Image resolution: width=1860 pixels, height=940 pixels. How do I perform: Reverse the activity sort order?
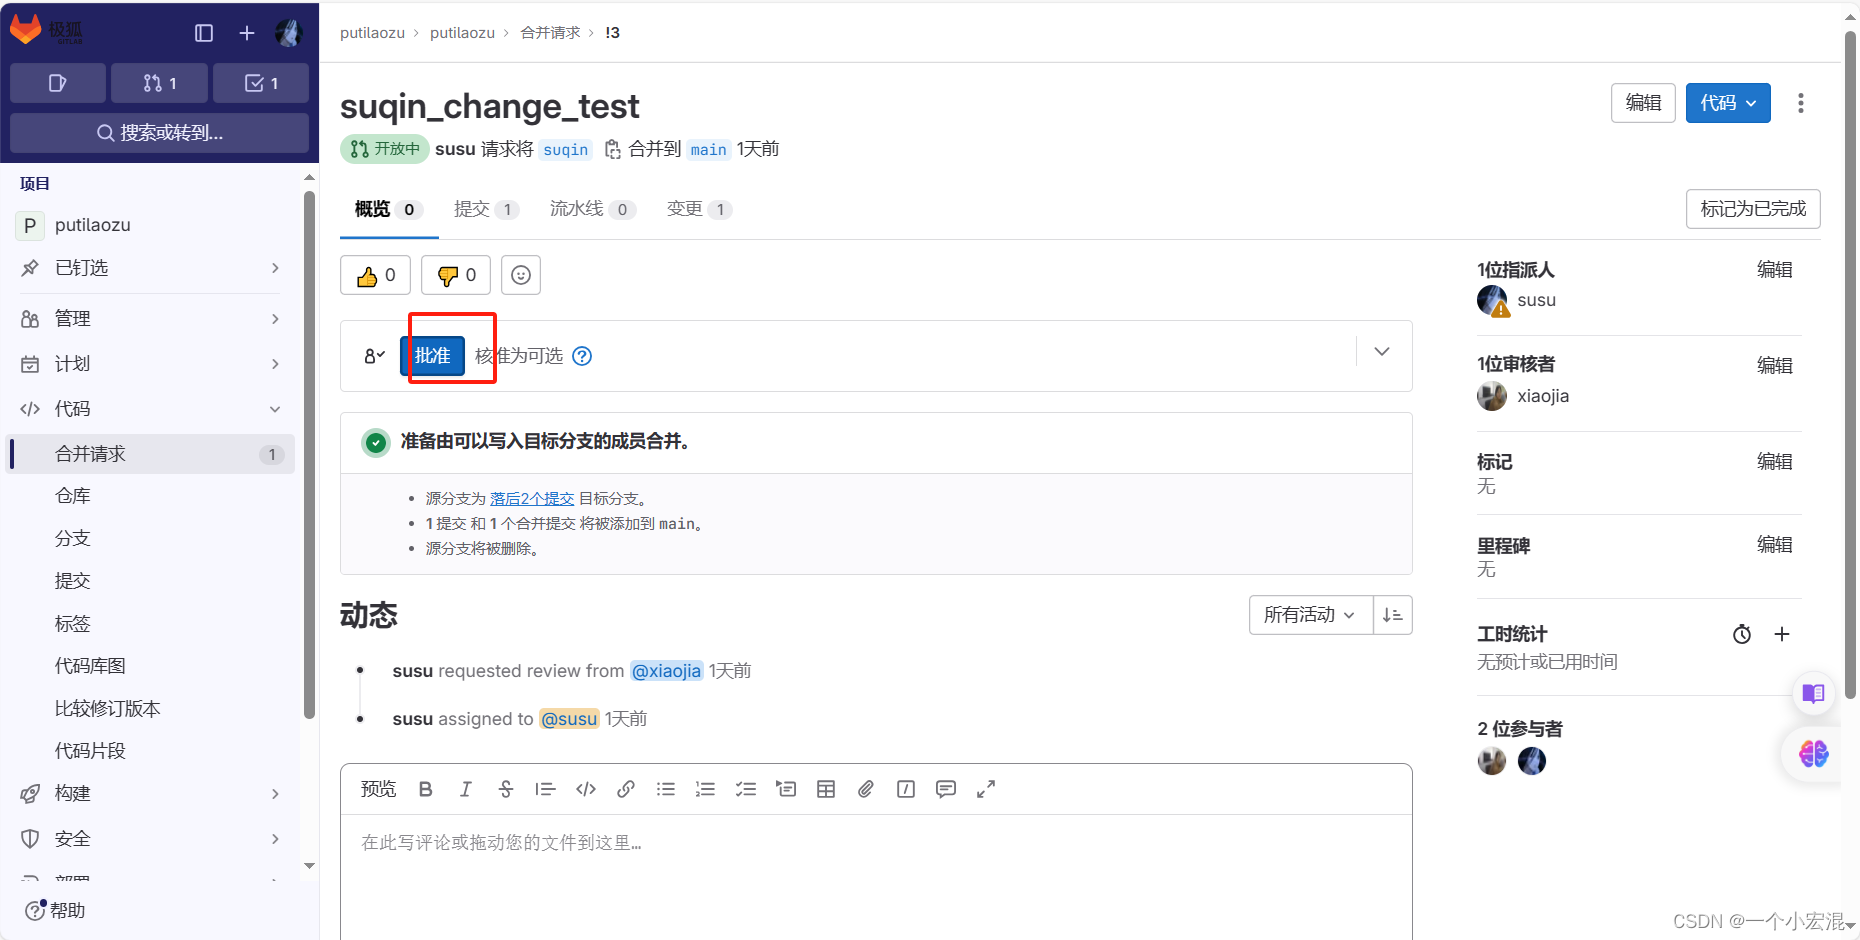click(x=1393, y=615)
